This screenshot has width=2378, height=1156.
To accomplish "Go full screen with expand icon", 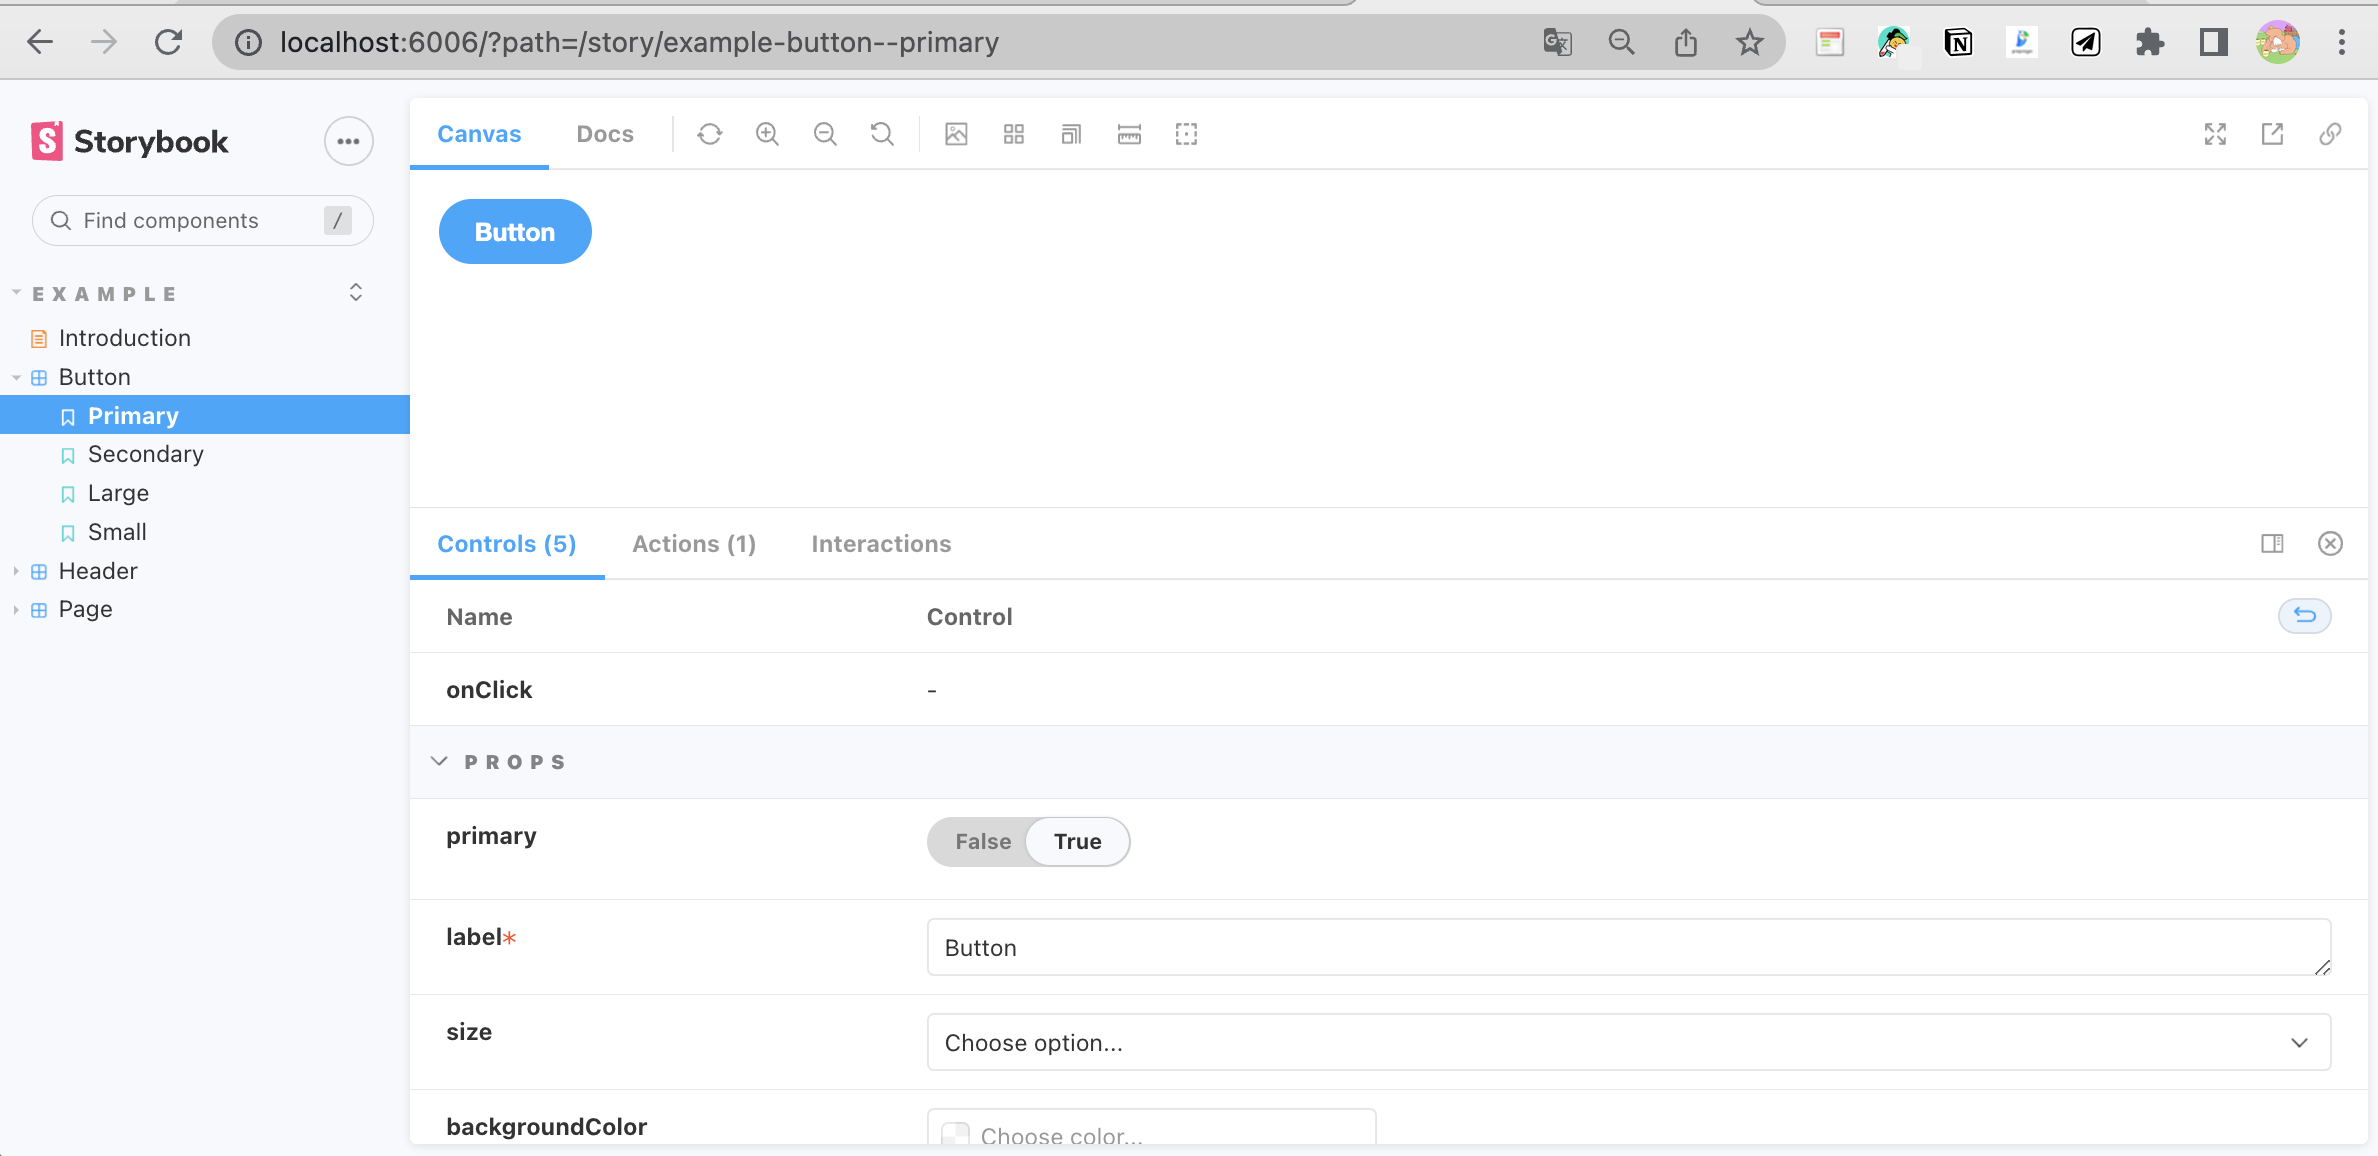I will coord(2215,134).
